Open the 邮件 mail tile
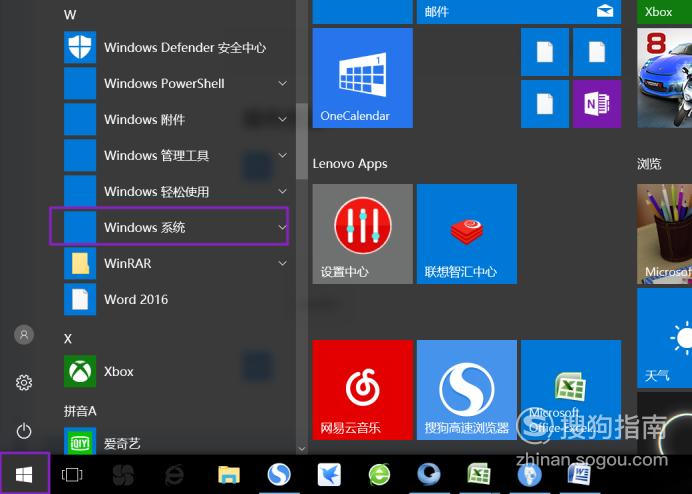692x494 pixels. [519, 11]
